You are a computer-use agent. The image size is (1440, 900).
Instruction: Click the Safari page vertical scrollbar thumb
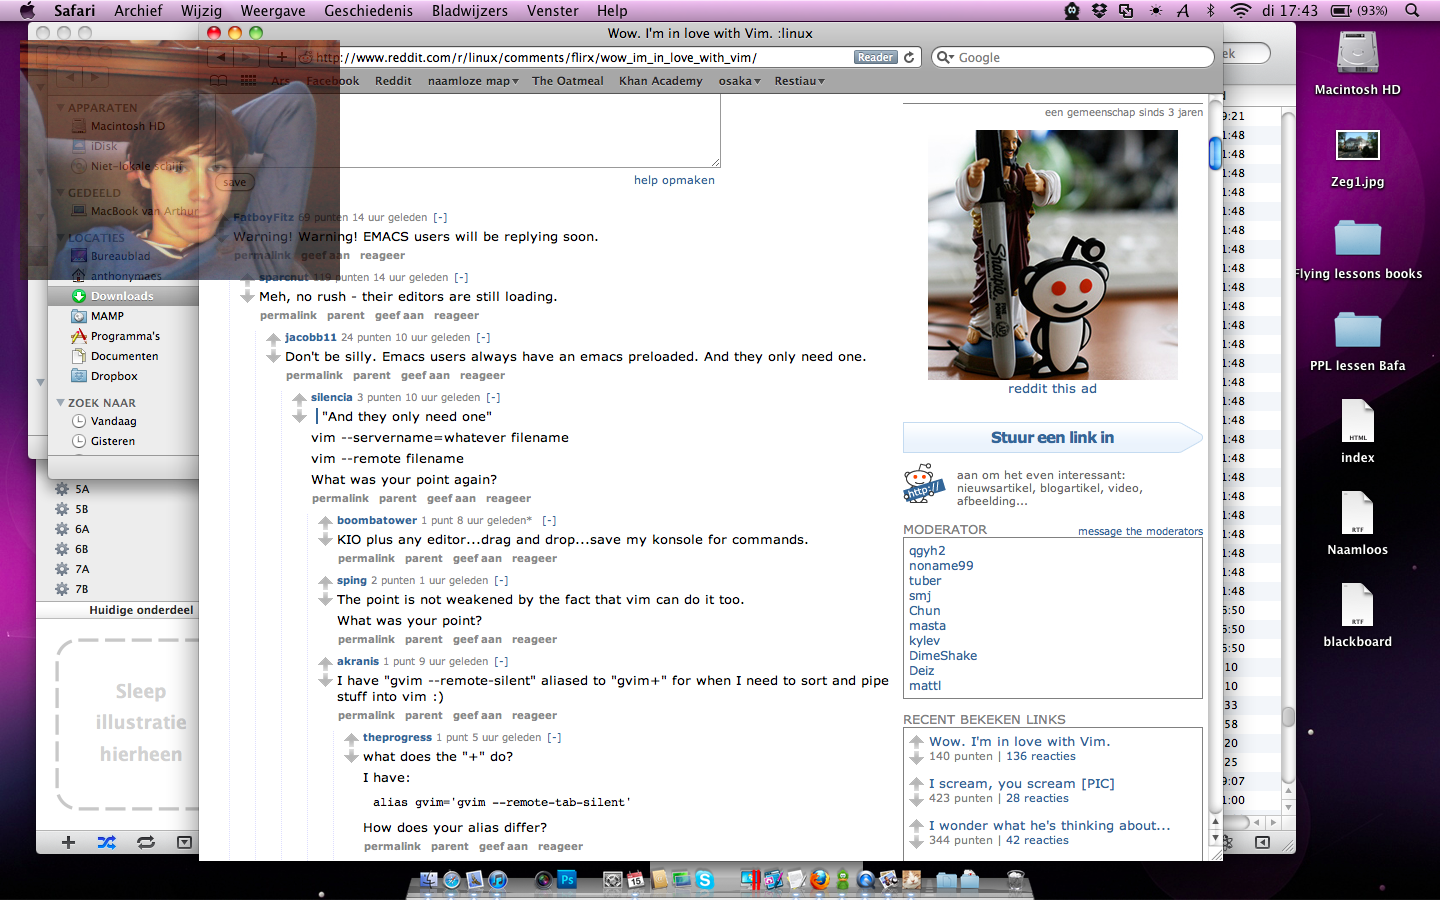point(1215,153)
